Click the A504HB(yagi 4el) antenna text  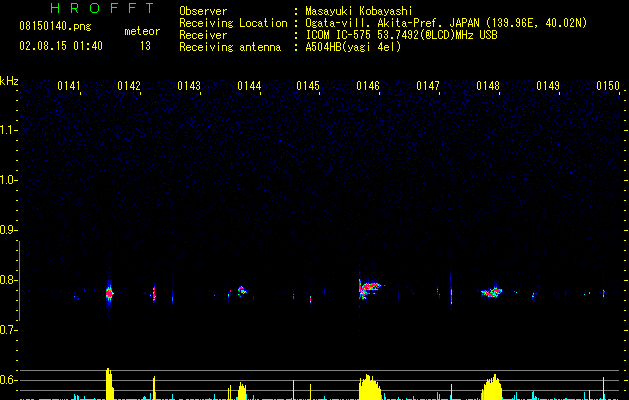point(353,47)
